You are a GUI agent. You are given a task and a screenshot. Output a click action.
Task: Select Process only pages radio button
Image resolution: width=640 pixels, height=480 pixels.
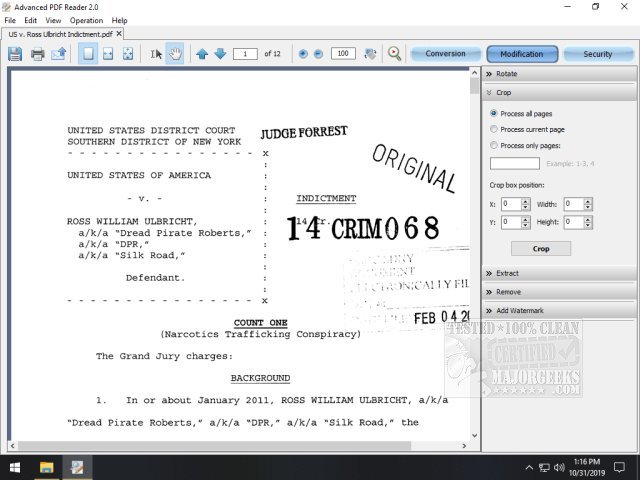tap(493, 145)
